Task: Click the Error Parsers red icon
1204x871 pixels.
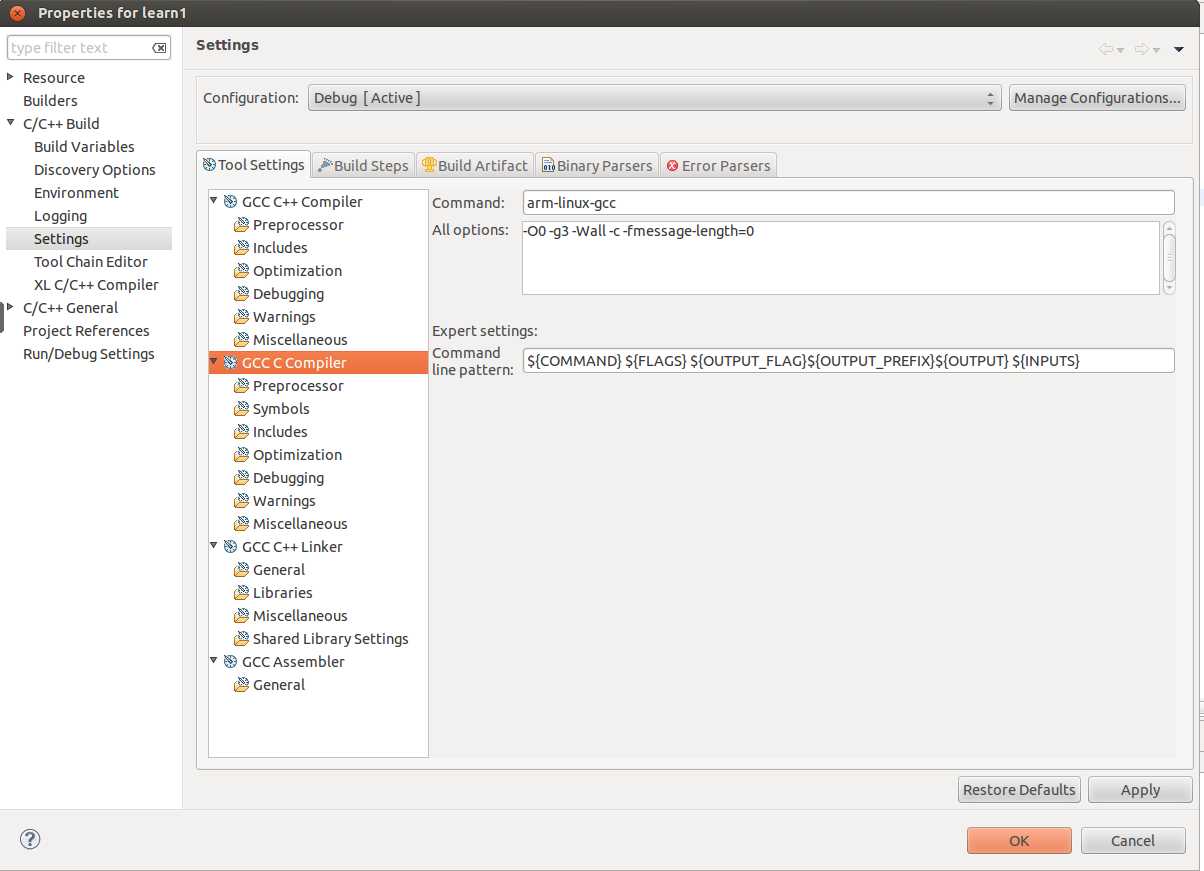Action: pyautogui.click(x=672, y=166)
